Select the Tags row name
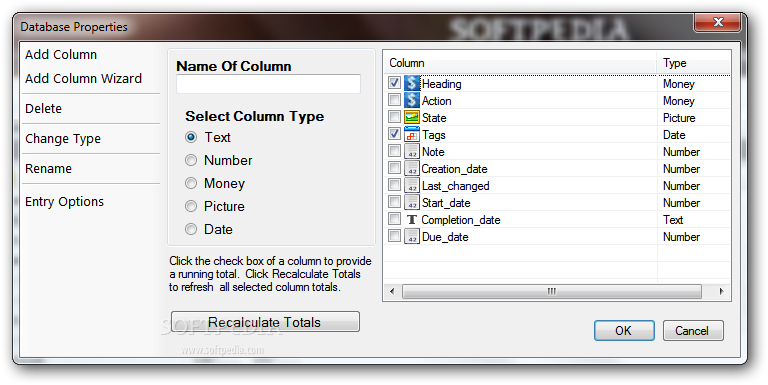 pyautogui.click(x=433, y=135)
